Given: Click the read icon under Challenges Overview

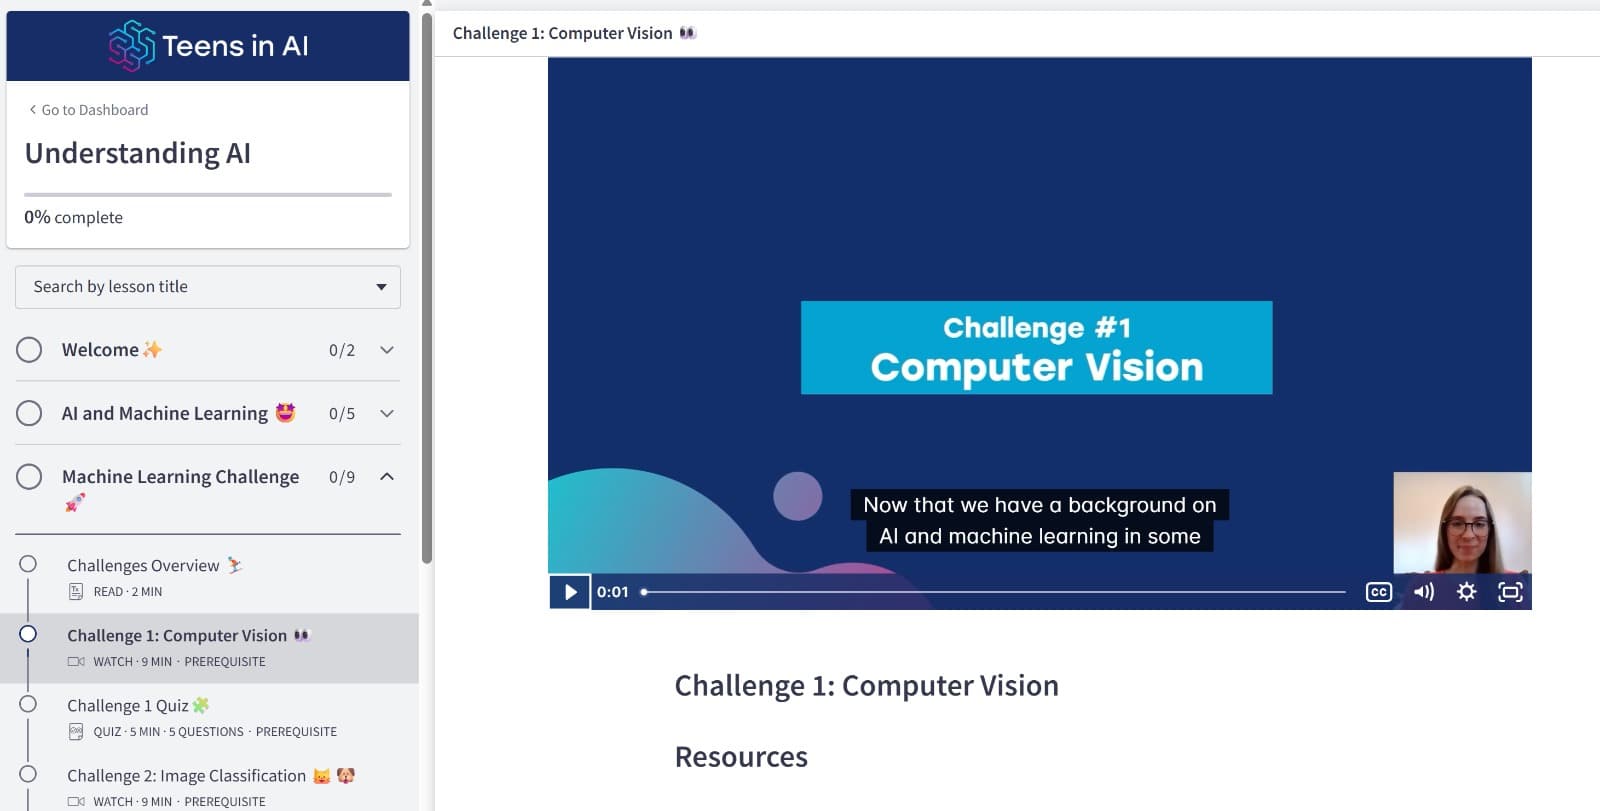Looking at the screenshot, I should [76, 592].
